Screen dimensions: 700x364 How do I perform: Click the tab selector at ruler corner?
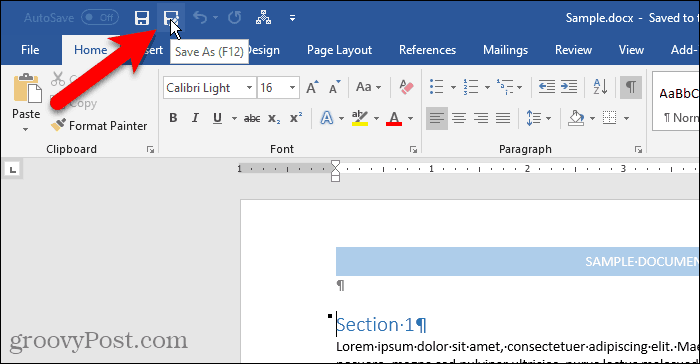pos(12,170)
